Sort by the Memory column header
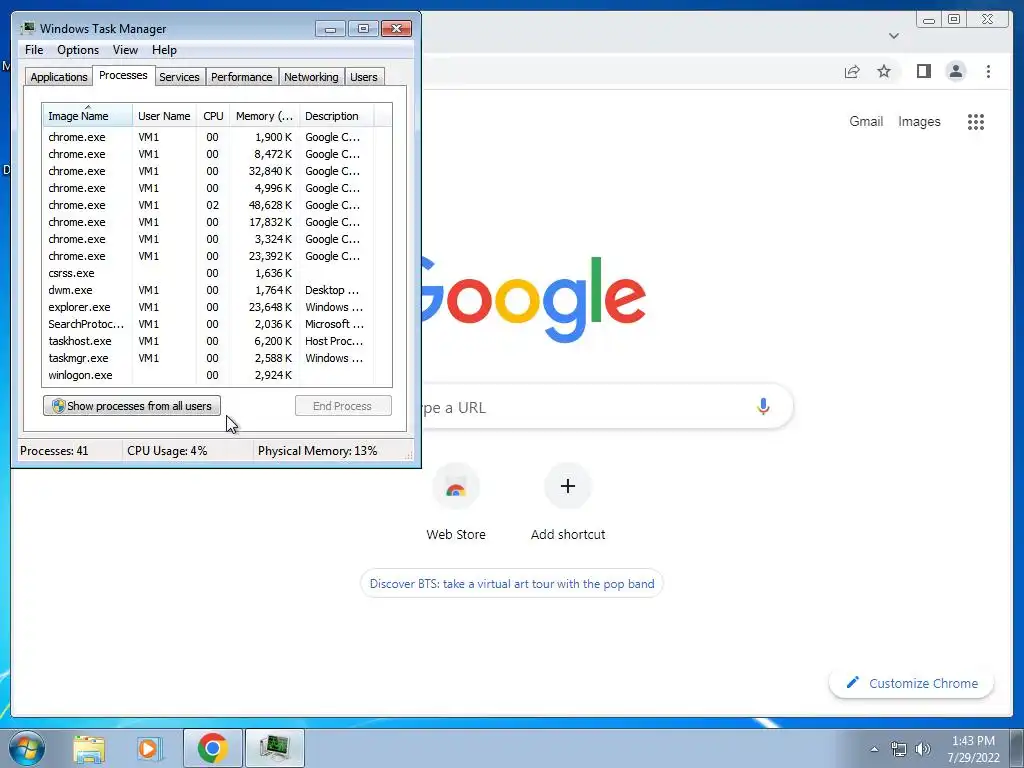1024x768 pixels. point(264,116)
